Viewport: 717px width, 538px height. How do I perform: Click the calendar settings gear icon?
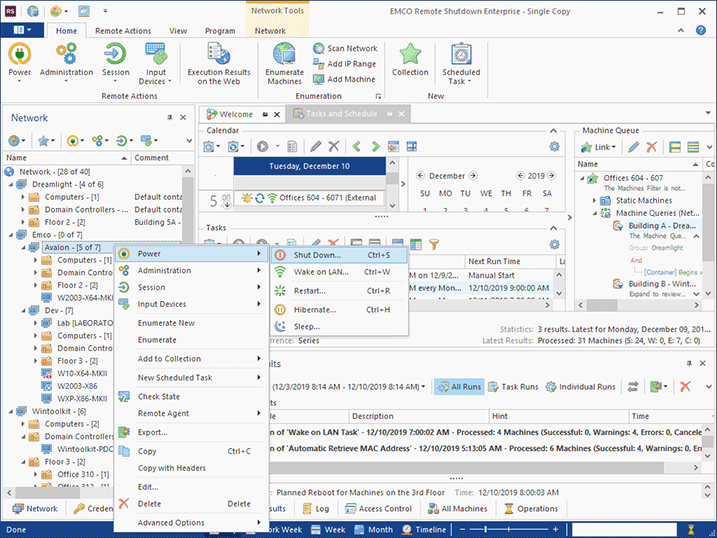coord(553,147)
